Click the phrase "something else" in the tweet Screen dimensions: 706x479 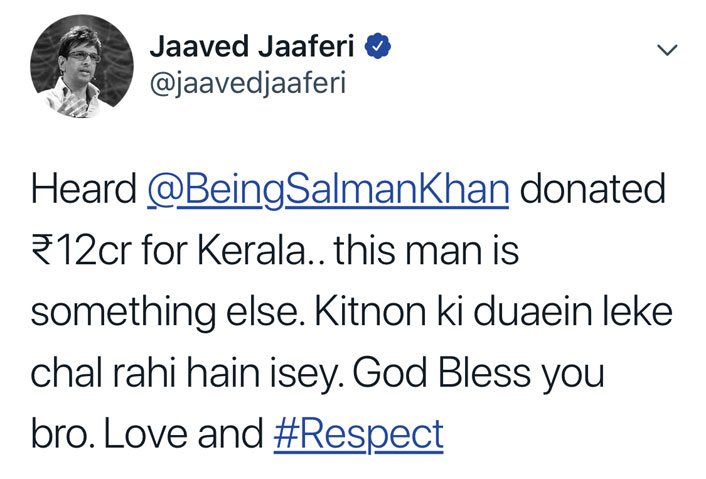[165, 312]
